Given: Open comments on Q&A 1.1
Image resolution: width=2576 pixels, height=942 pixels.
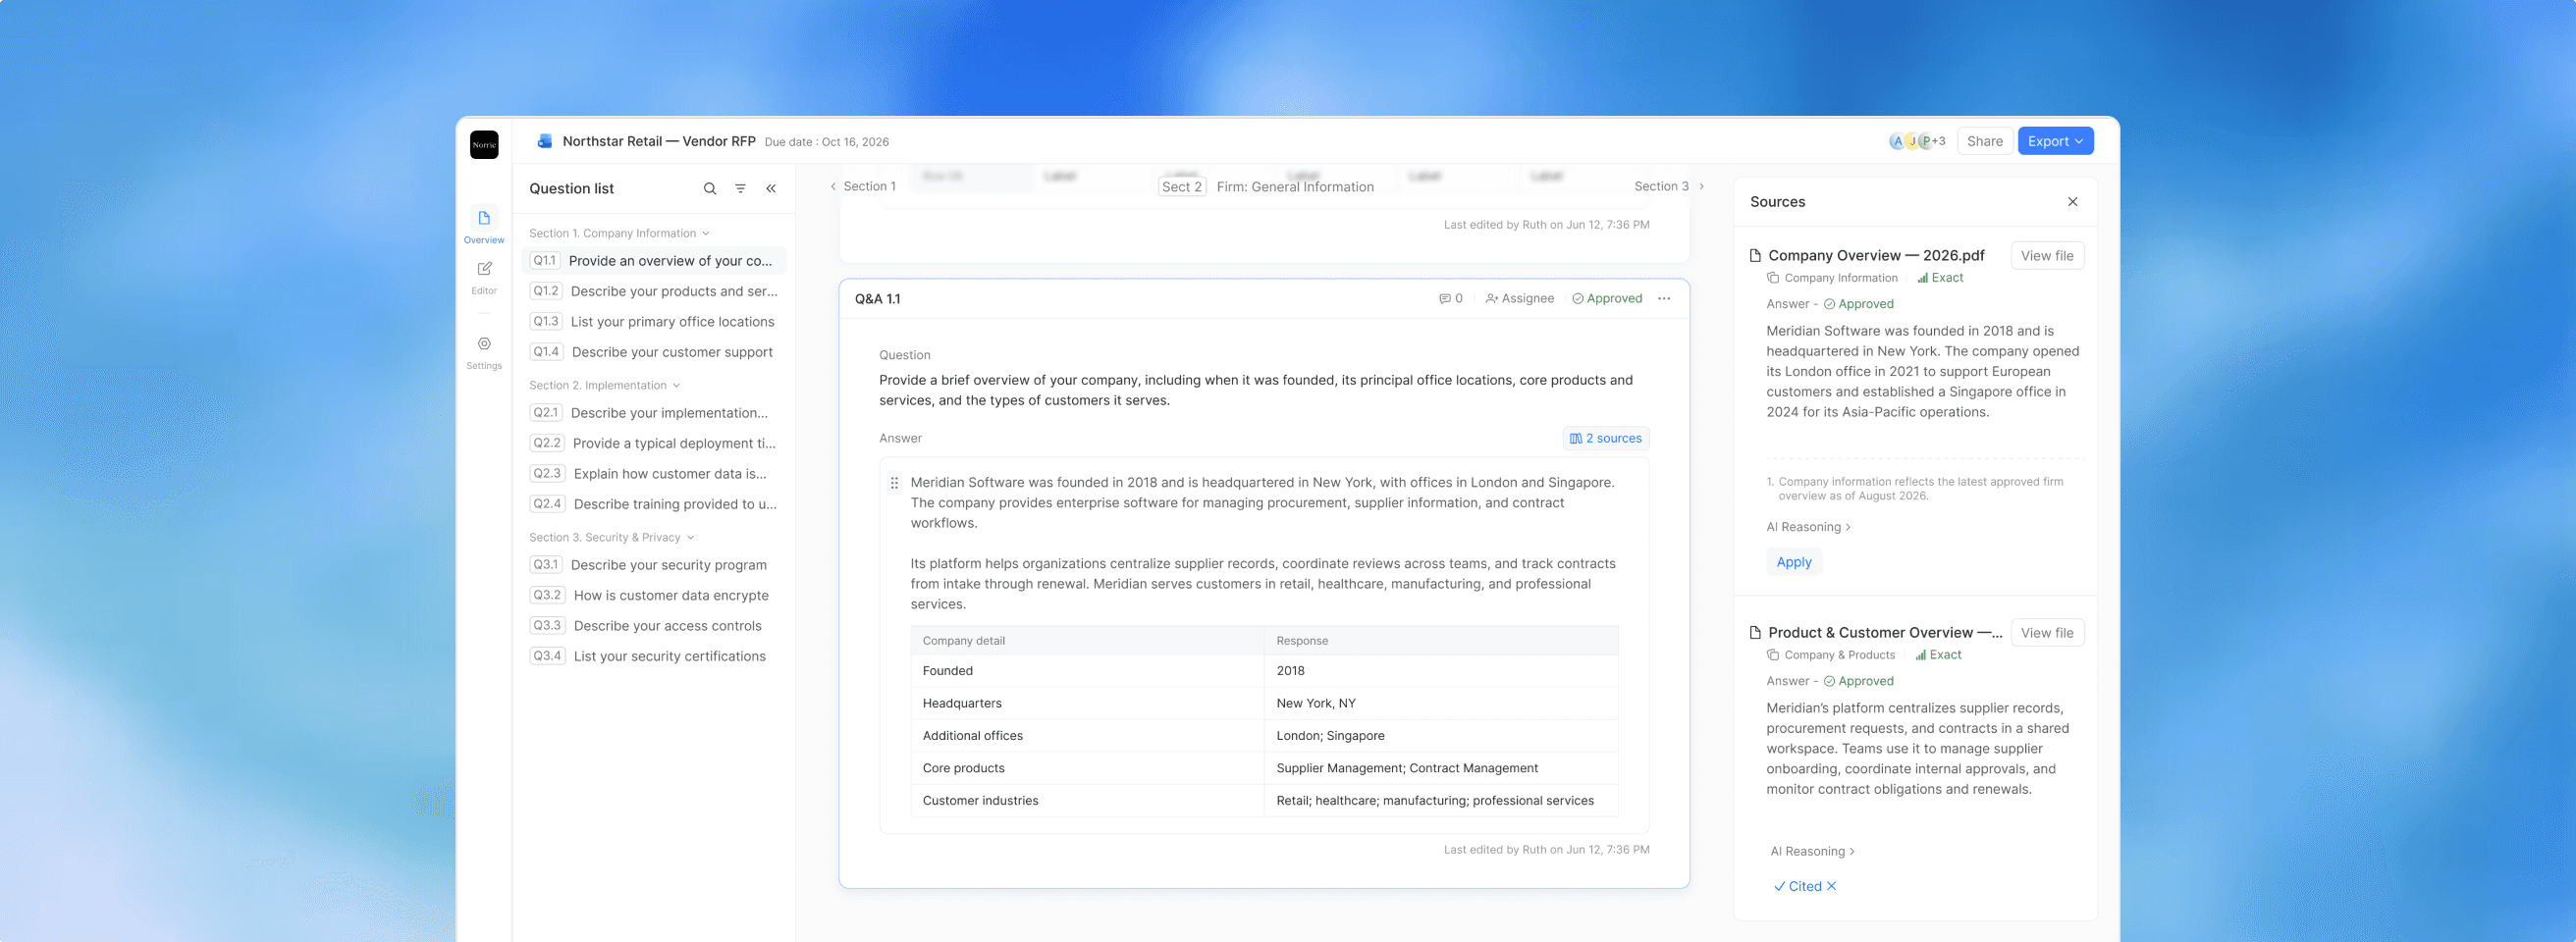Looking at the screenshot, I should pos(1451,298).
